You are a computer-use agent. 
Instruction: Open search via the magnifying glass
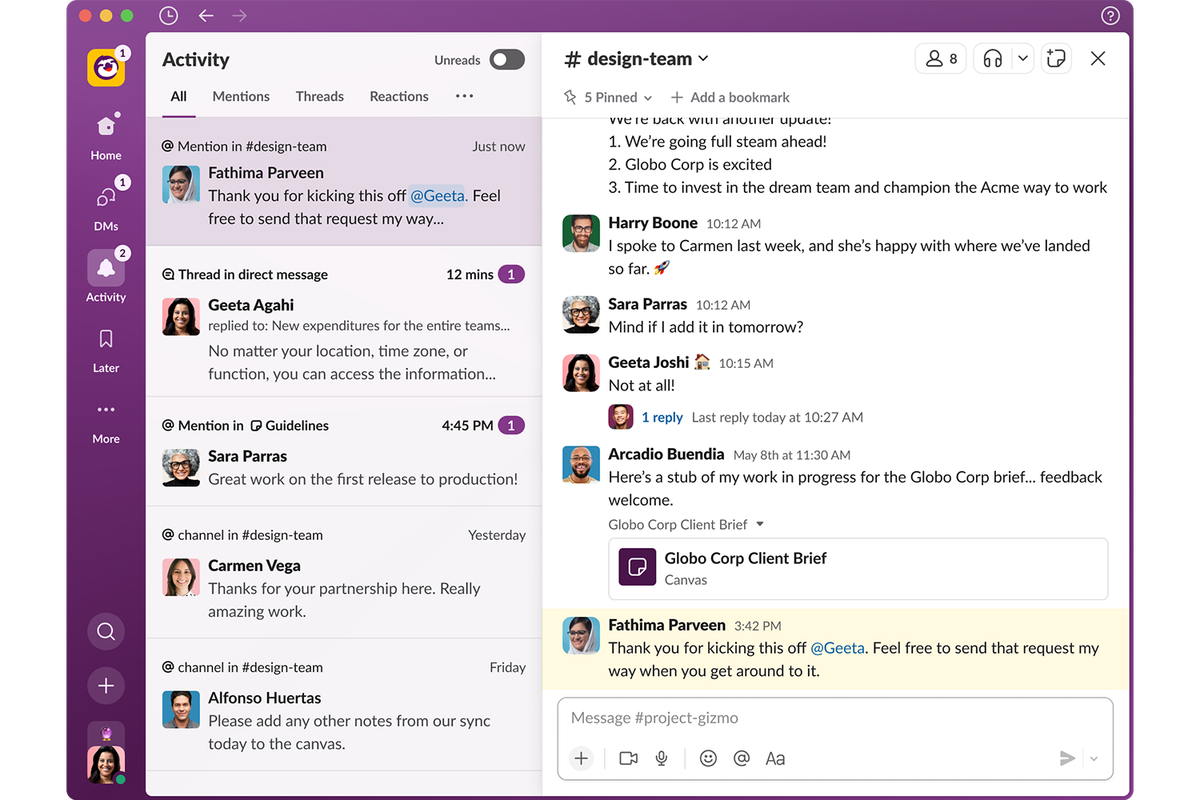pyautogui.click(x=105, y=631)
